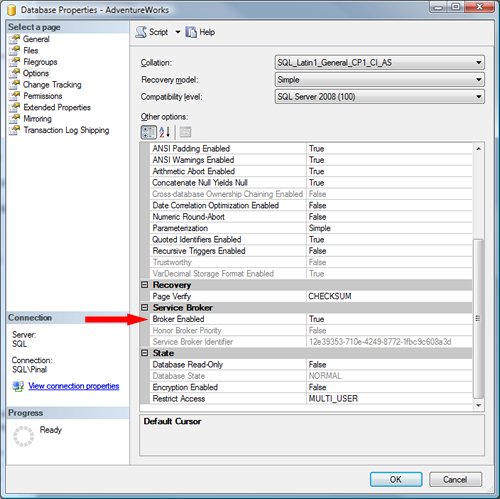Collapse the Recovery section
This screenshot has height=499, width=500.
[x=145, y=285]
